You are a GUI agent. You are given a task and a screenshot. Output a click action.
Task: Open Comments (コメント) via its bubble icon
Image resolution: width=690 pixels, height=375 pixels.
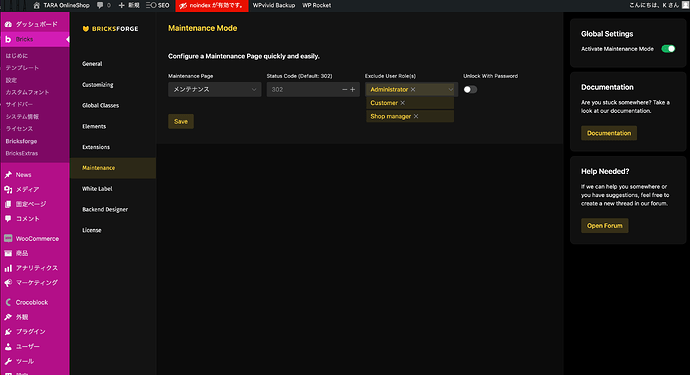coord(8,218)
